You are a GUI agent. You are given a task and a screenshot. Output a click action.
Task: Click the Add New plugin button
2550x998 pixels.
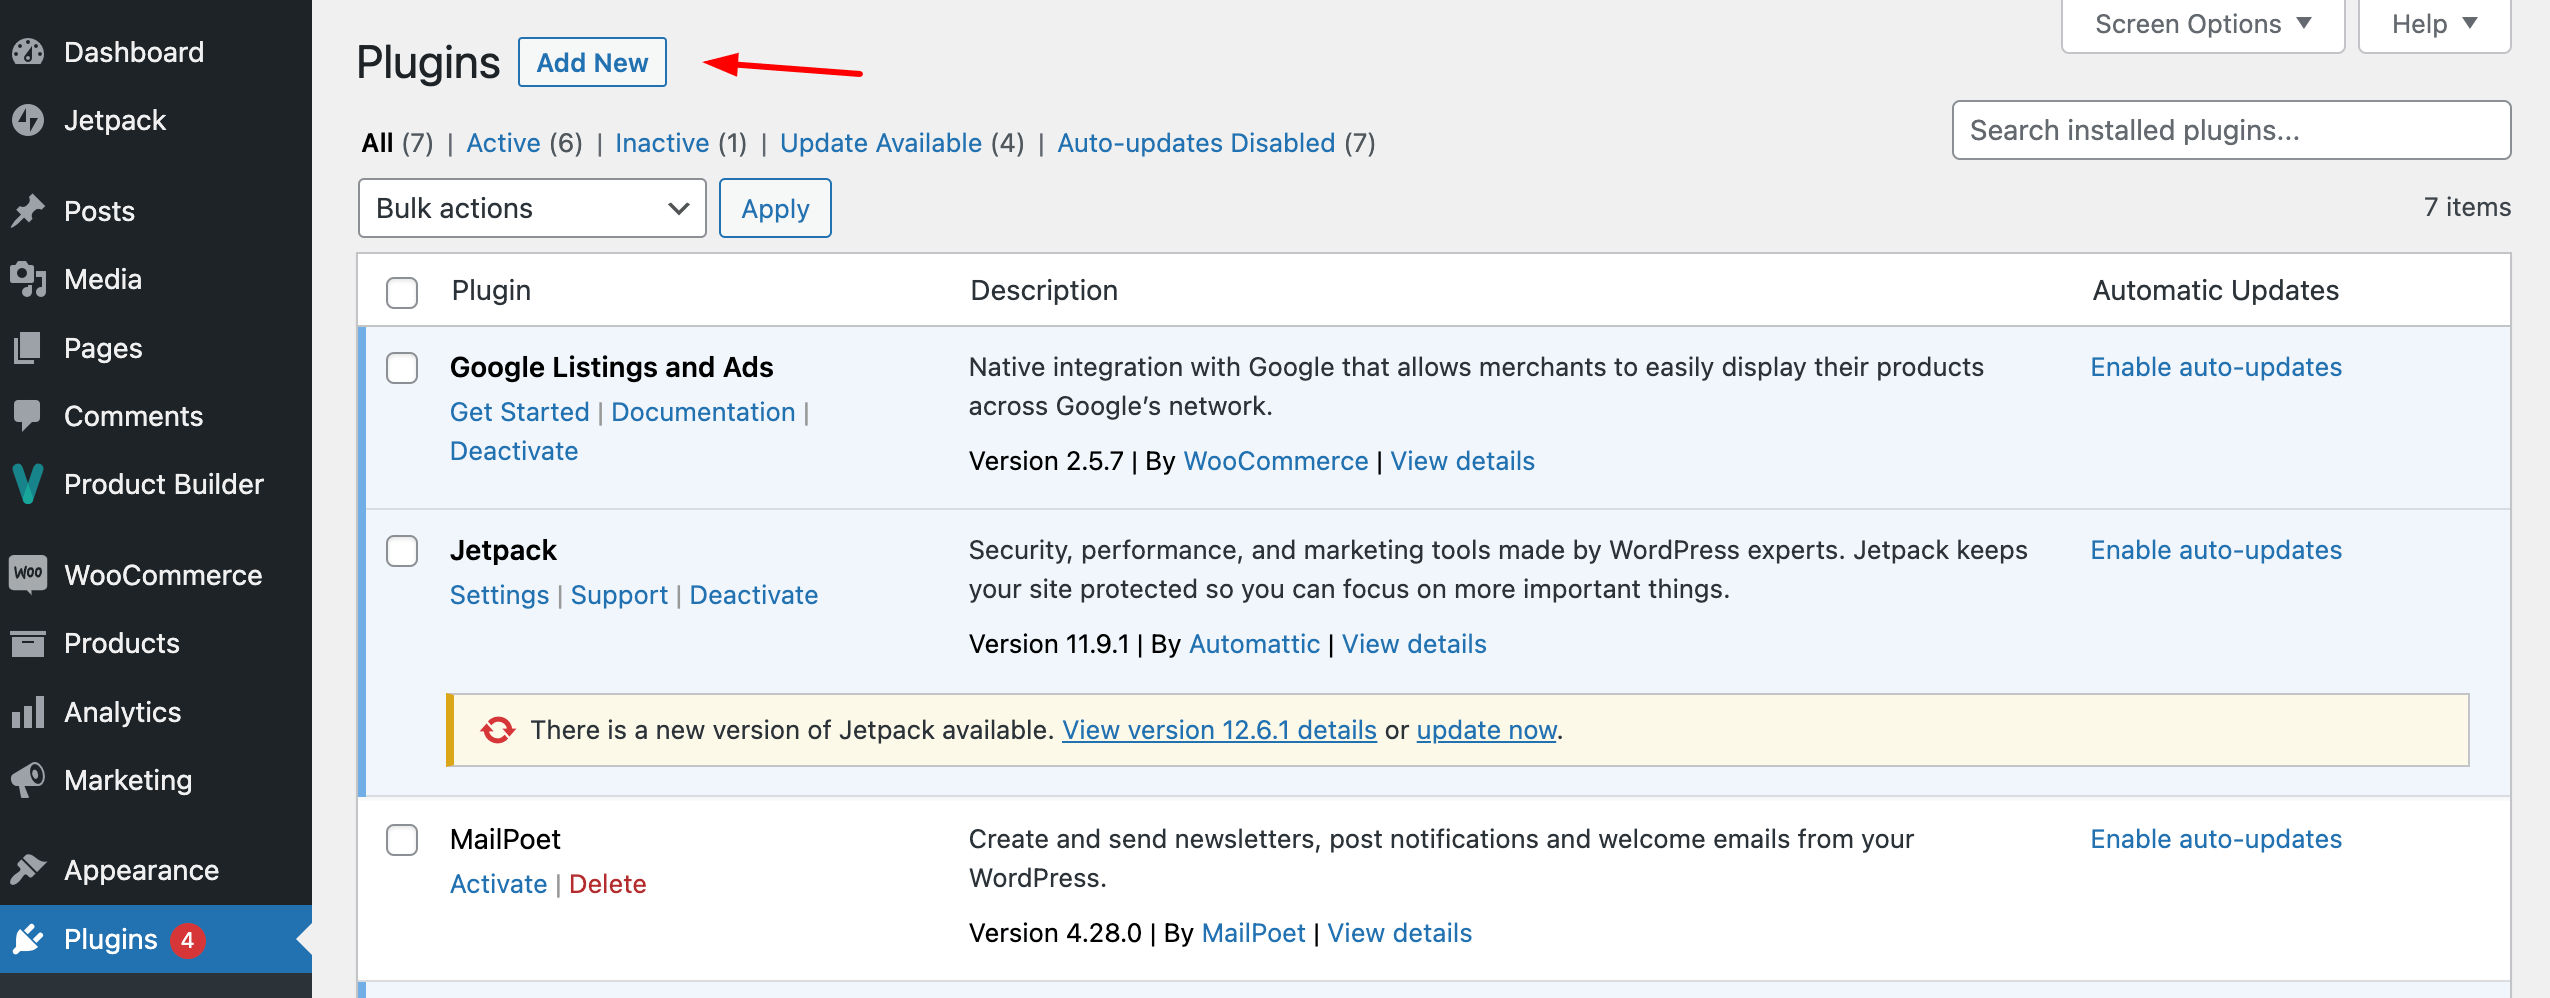(592, 62)
